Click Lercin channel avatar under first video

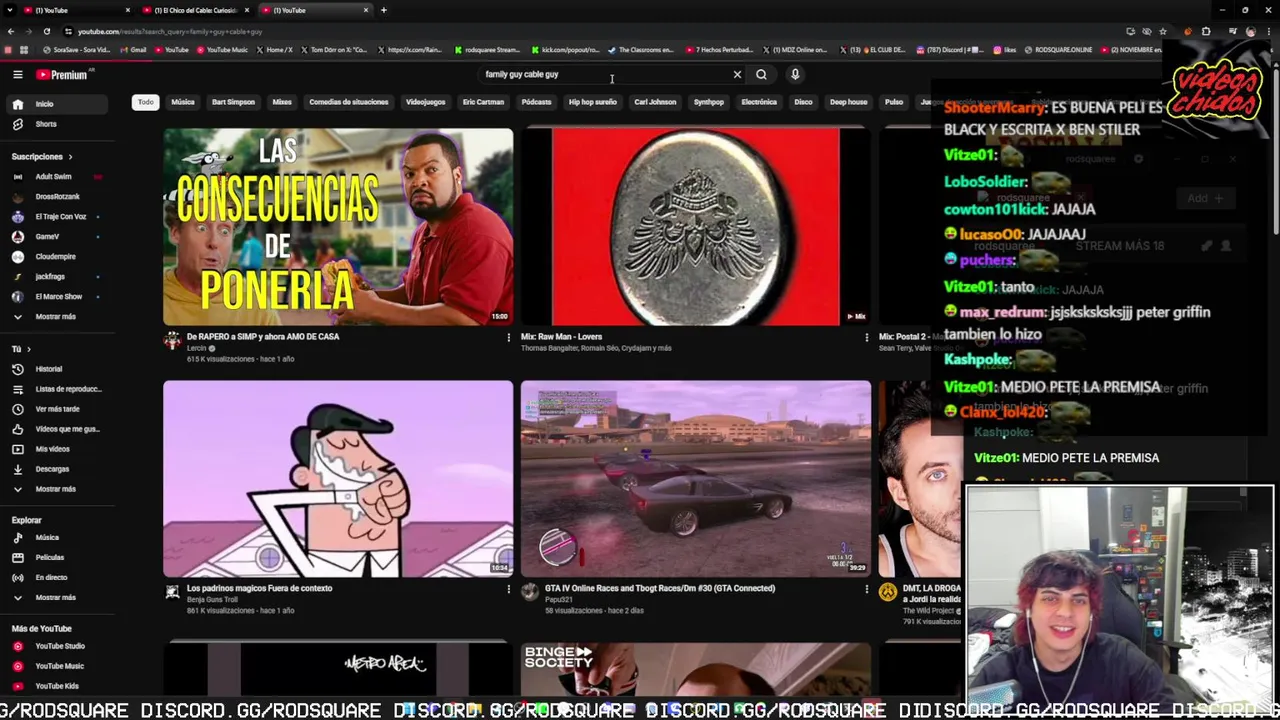click(172, 341)
